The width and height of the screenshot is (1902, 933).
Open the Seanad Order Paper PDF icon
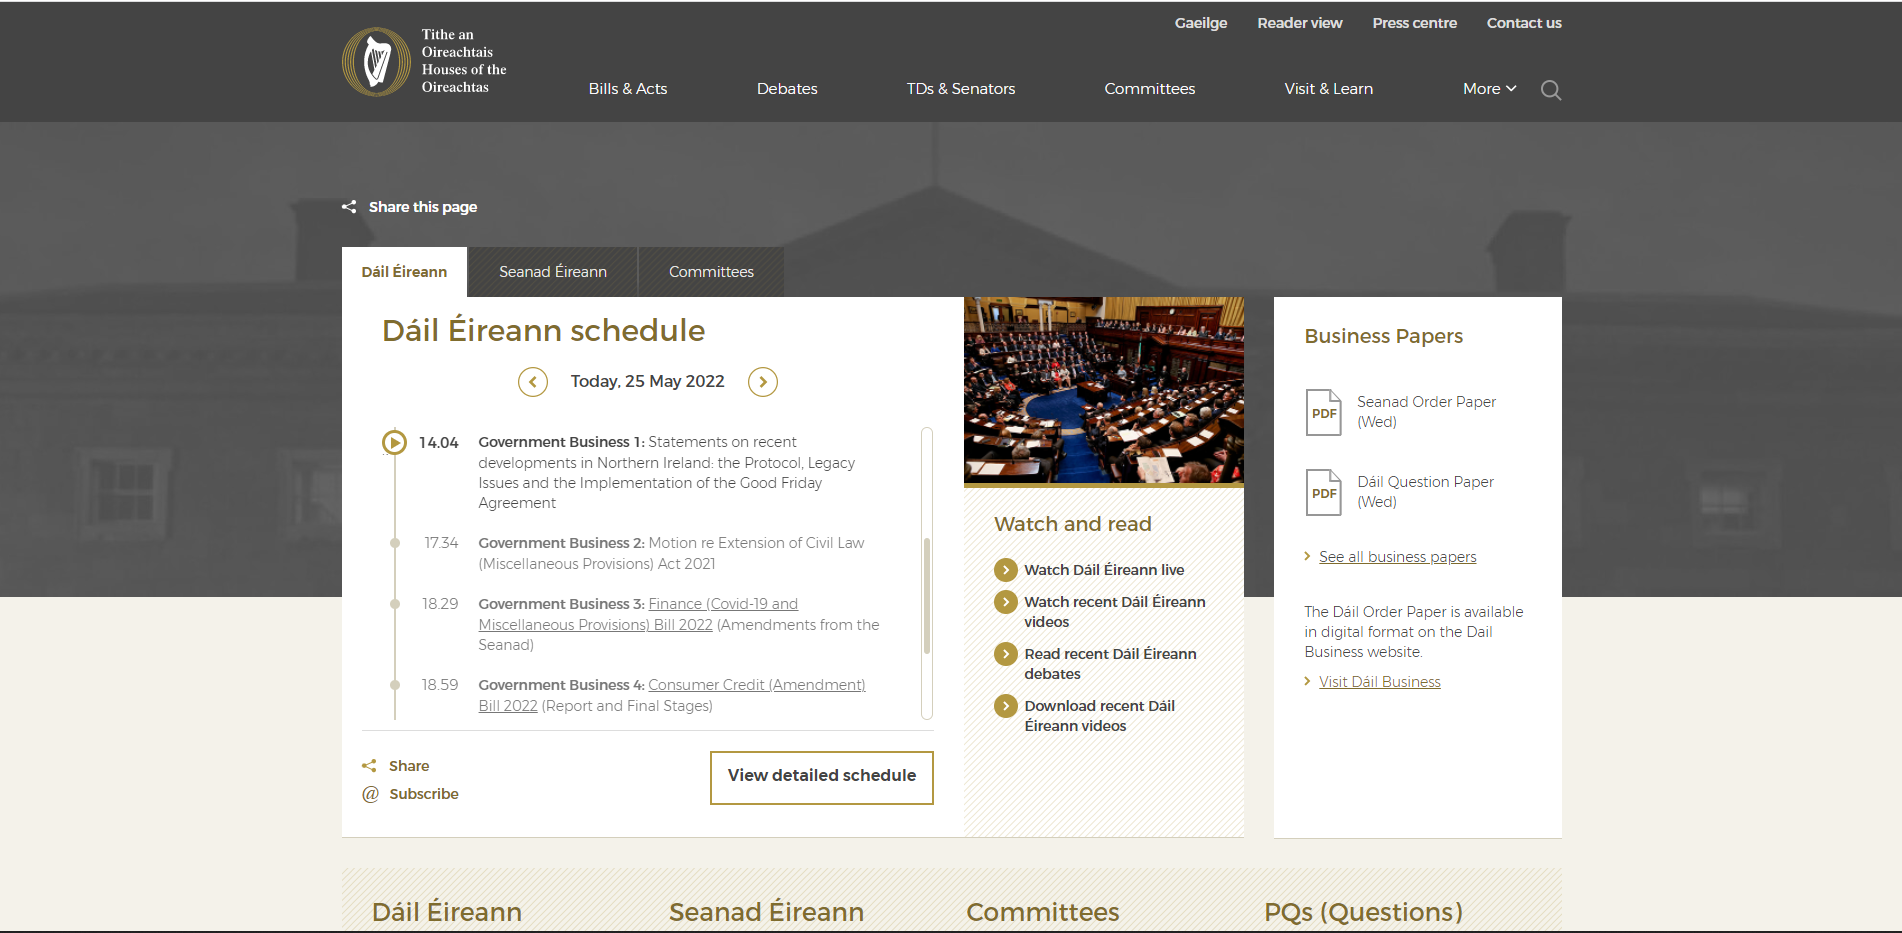pyautogui.click(x=1323, y=412)
